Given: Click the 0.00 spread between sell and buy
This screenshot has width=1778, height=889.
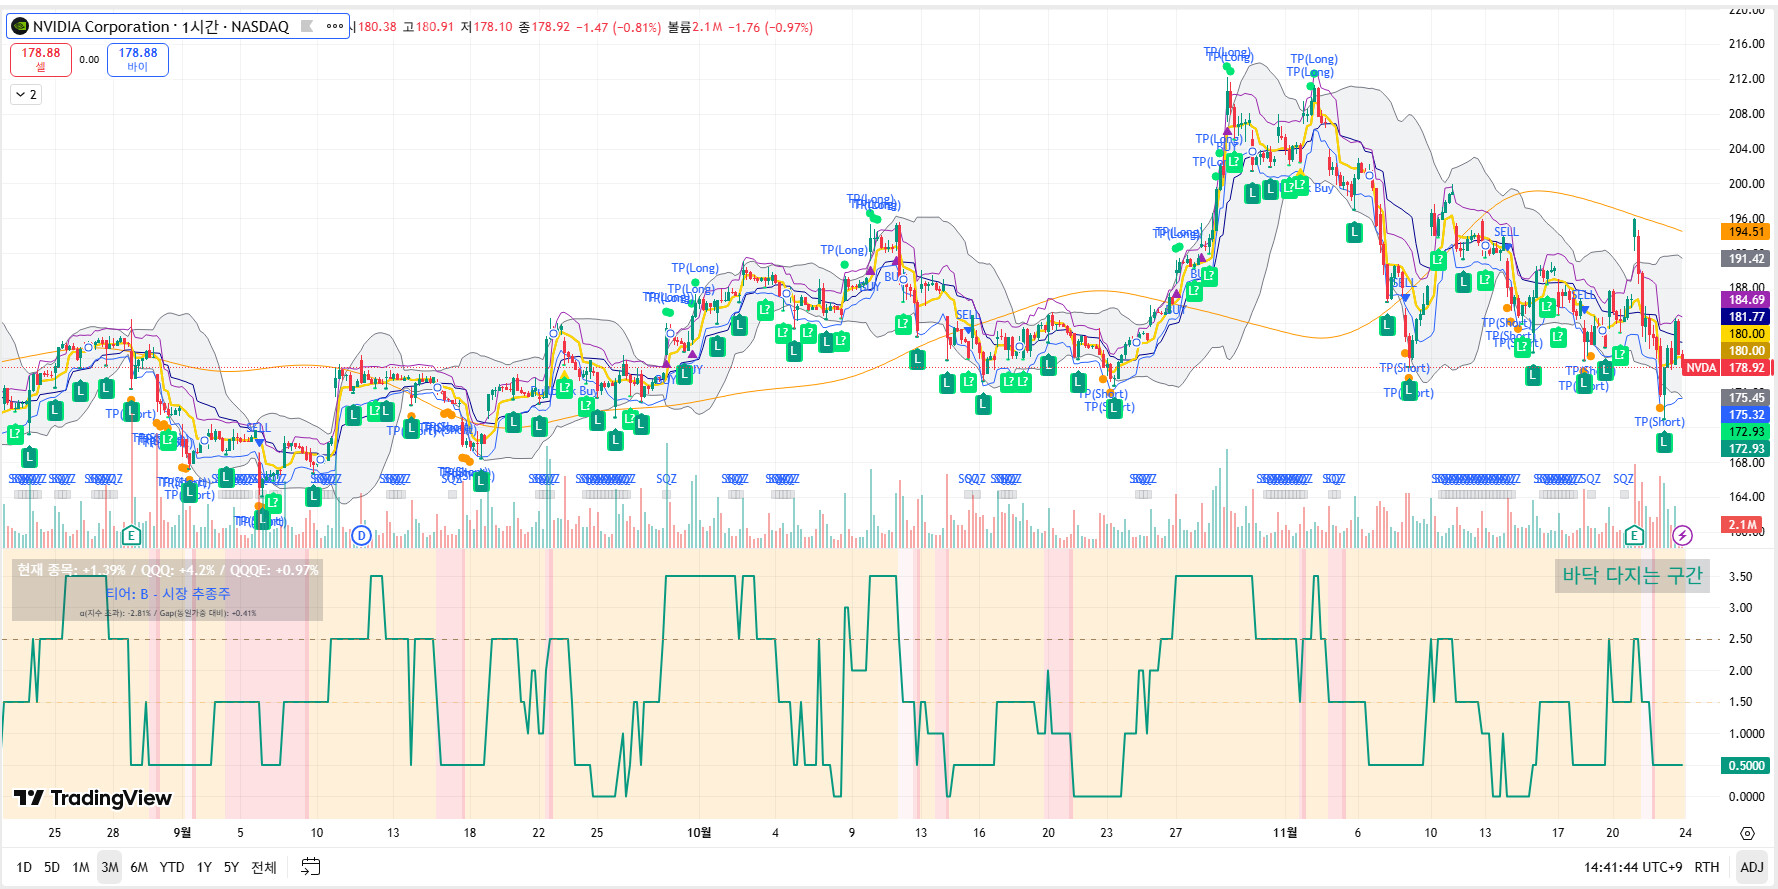Looking at the screenshot, I should (89, 60).
